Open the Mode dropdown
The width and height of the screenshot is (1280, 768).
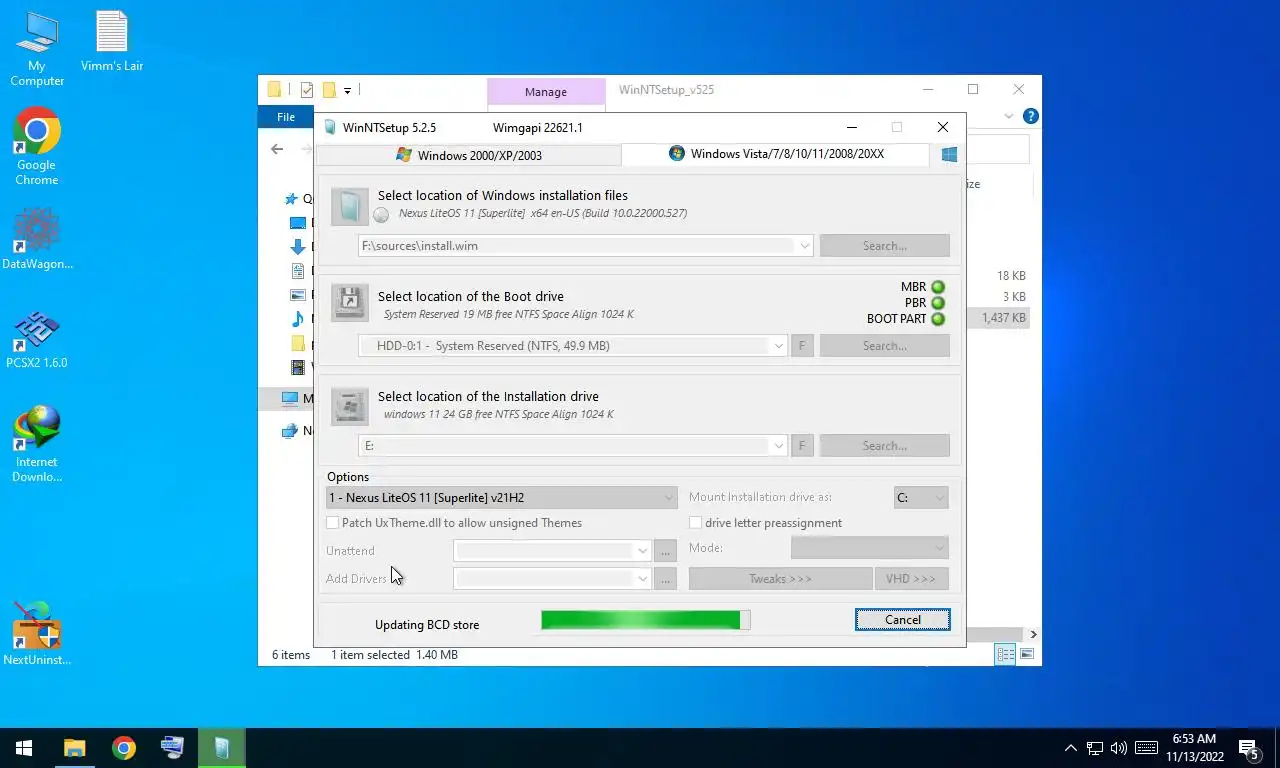click(x=870, y=547)
